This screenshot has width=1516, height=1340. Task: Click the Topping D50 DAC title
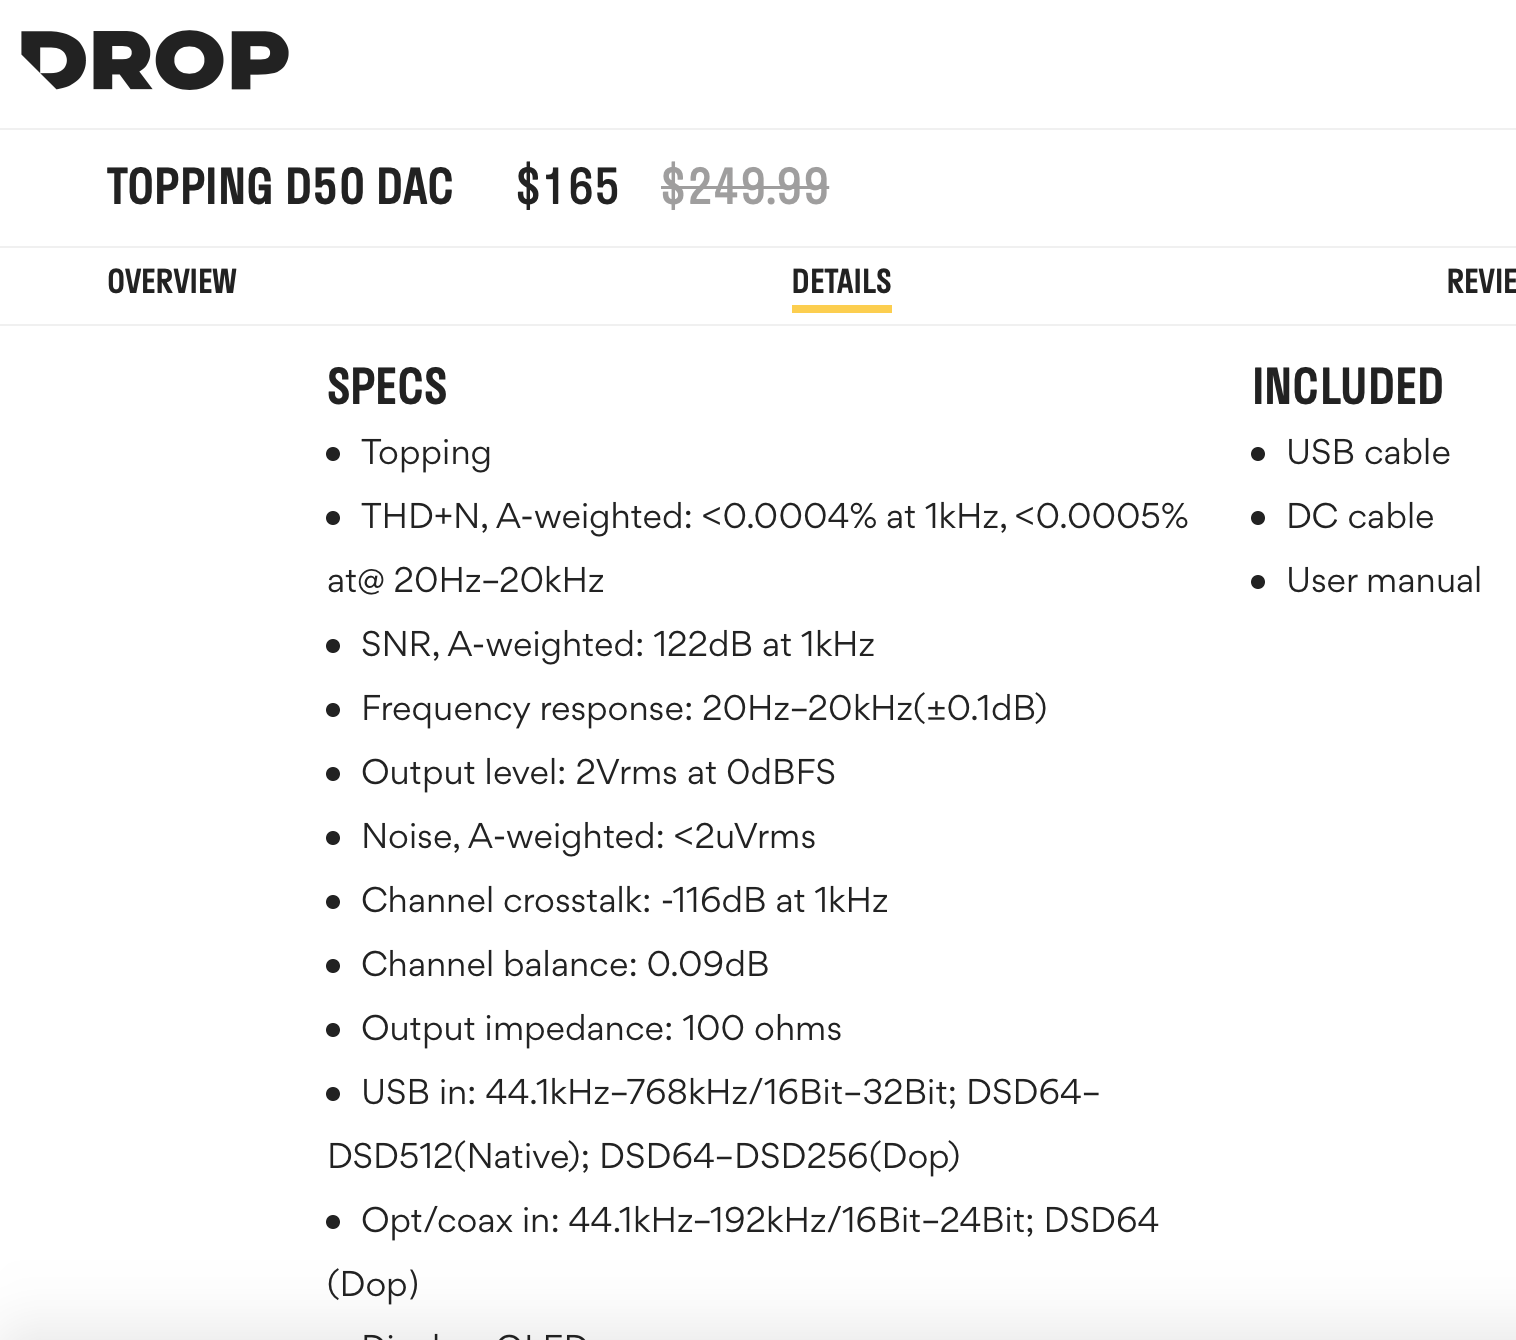[x=280, y=187]
